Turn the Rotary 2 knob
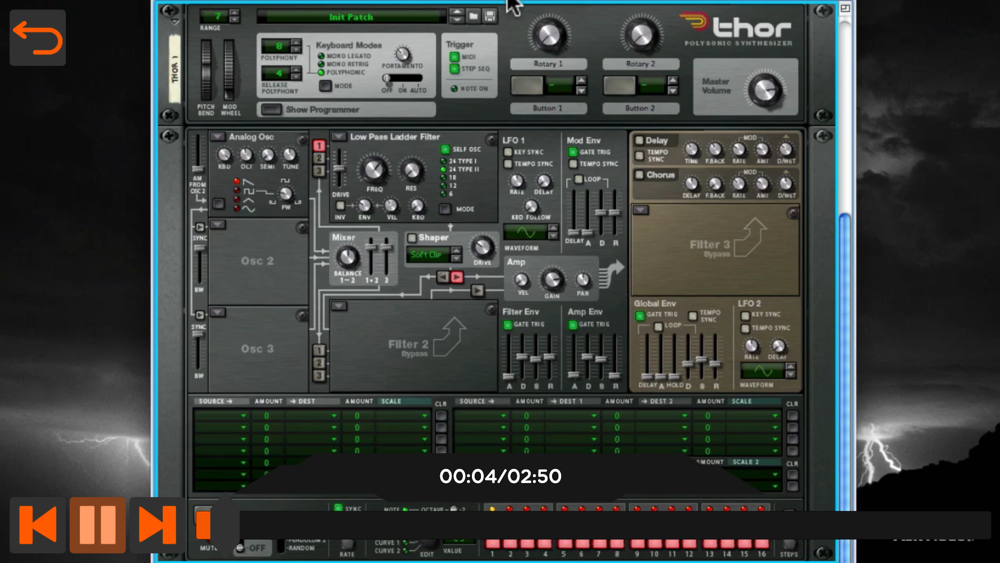 641,35
